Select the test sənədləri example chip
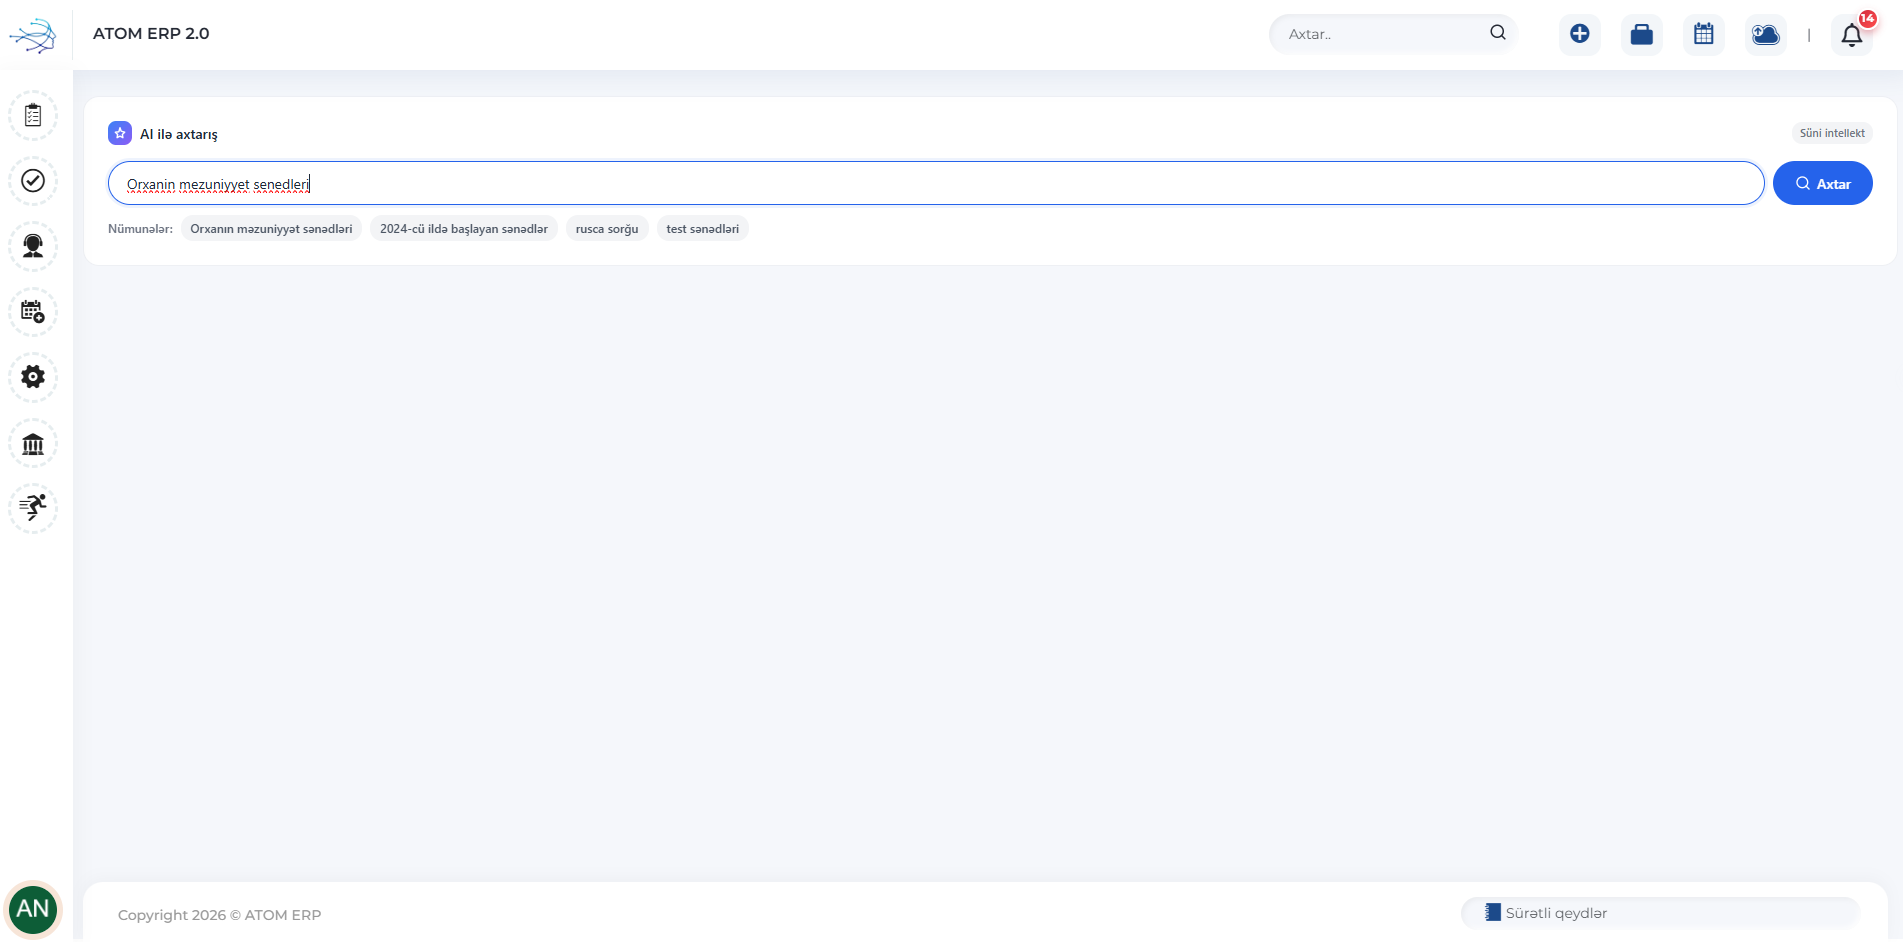1903x942 pixels. pos(703,229)
